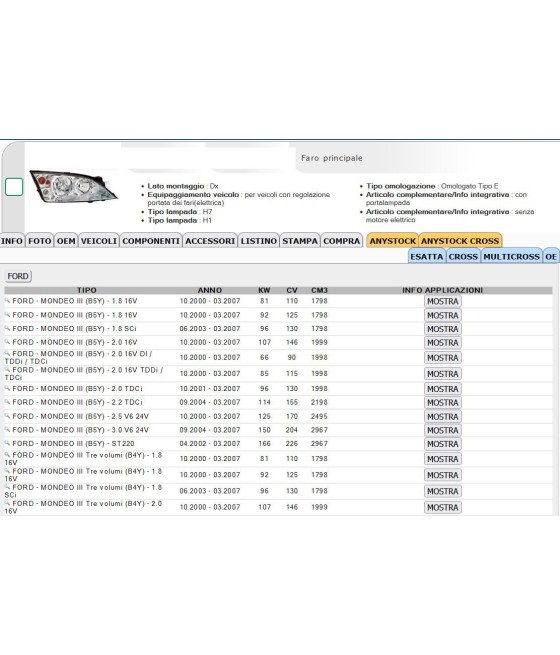Viewport: 560px width, 655px height.
Task: Click the TIPO column header
Action: pyautogui.click(x=86, y=290)
